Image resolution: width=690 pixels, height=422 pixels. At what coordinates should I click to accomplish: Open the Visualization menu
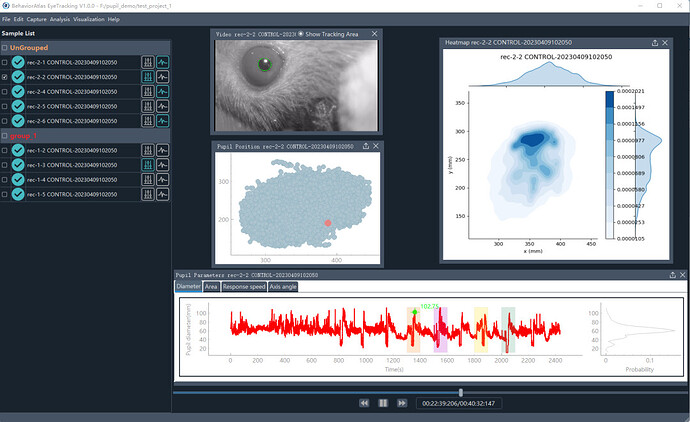[x=88, y=19]
